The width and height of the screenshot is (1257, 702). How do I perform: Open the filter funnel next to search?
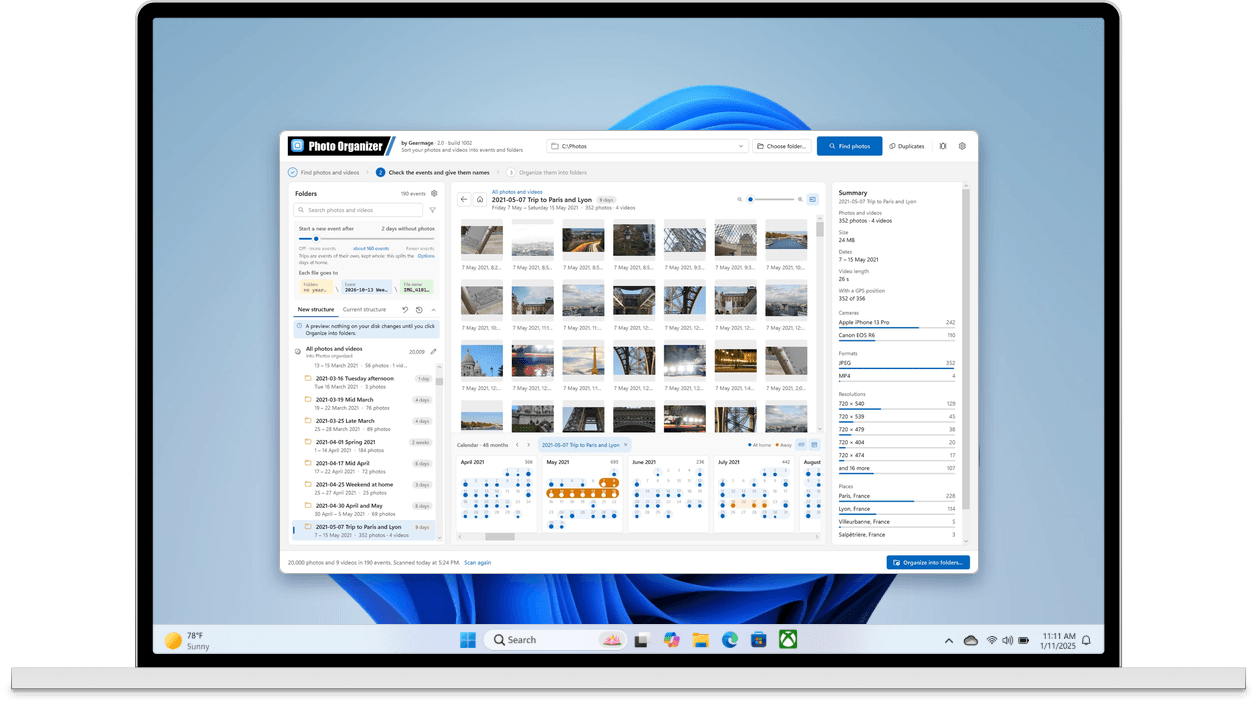tap(432, 210)
